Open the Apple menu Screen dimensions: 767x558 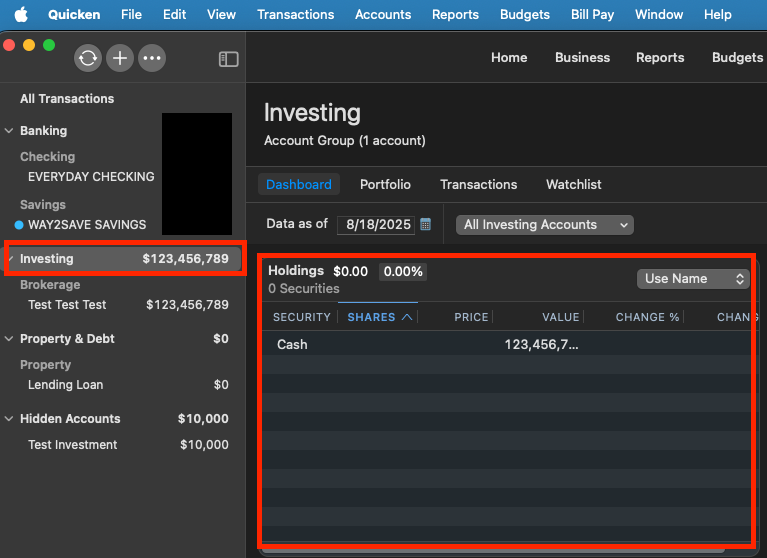[21, 15]
